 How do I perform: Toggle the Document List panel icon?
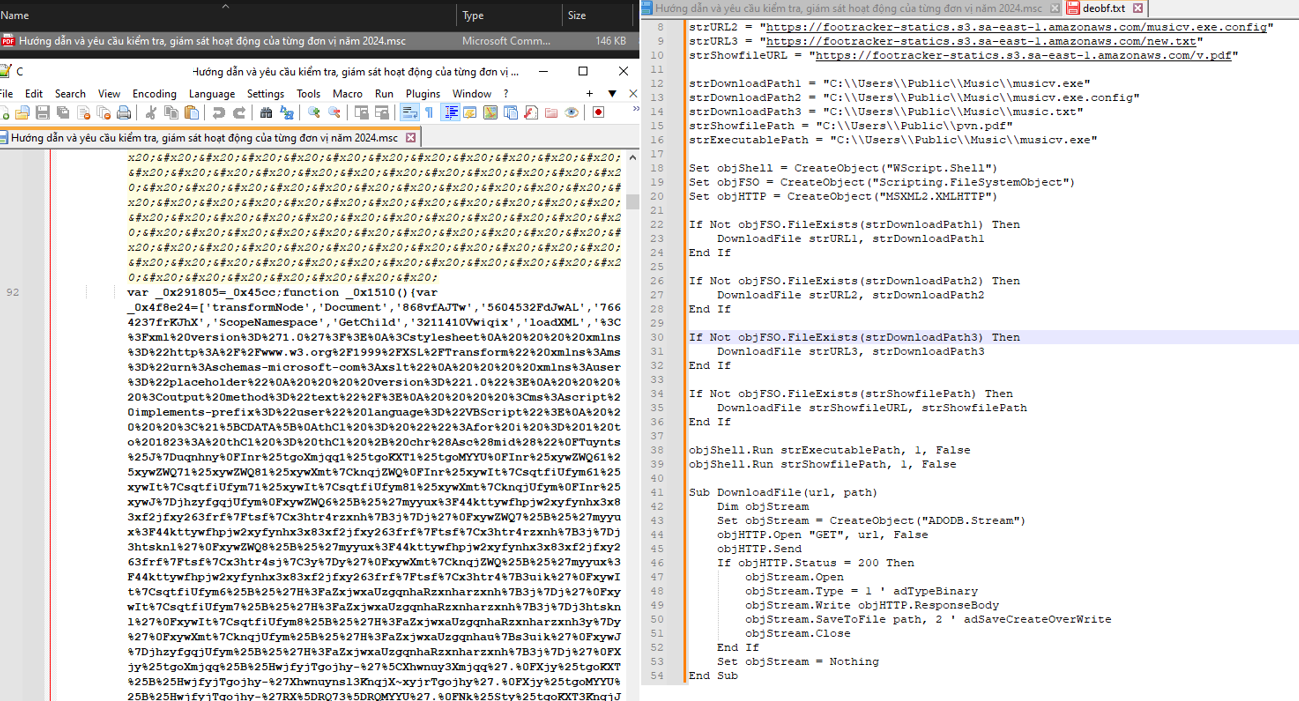(x=511, y=113)
